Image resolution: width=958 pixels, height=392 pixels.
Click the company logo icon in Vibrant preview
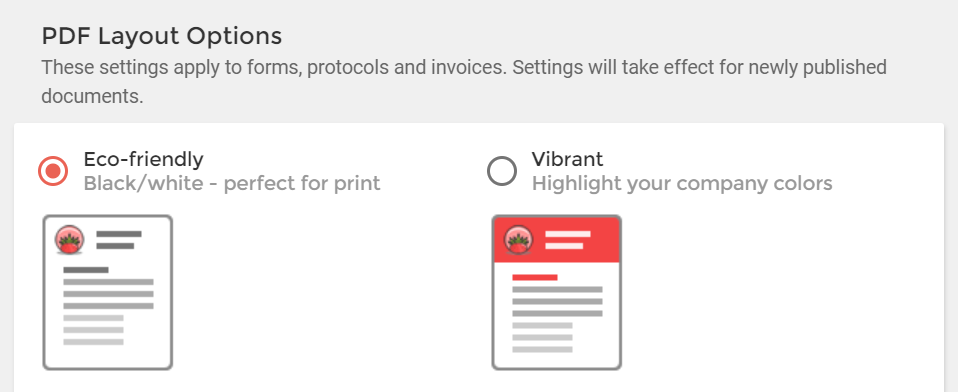(519, 240)
